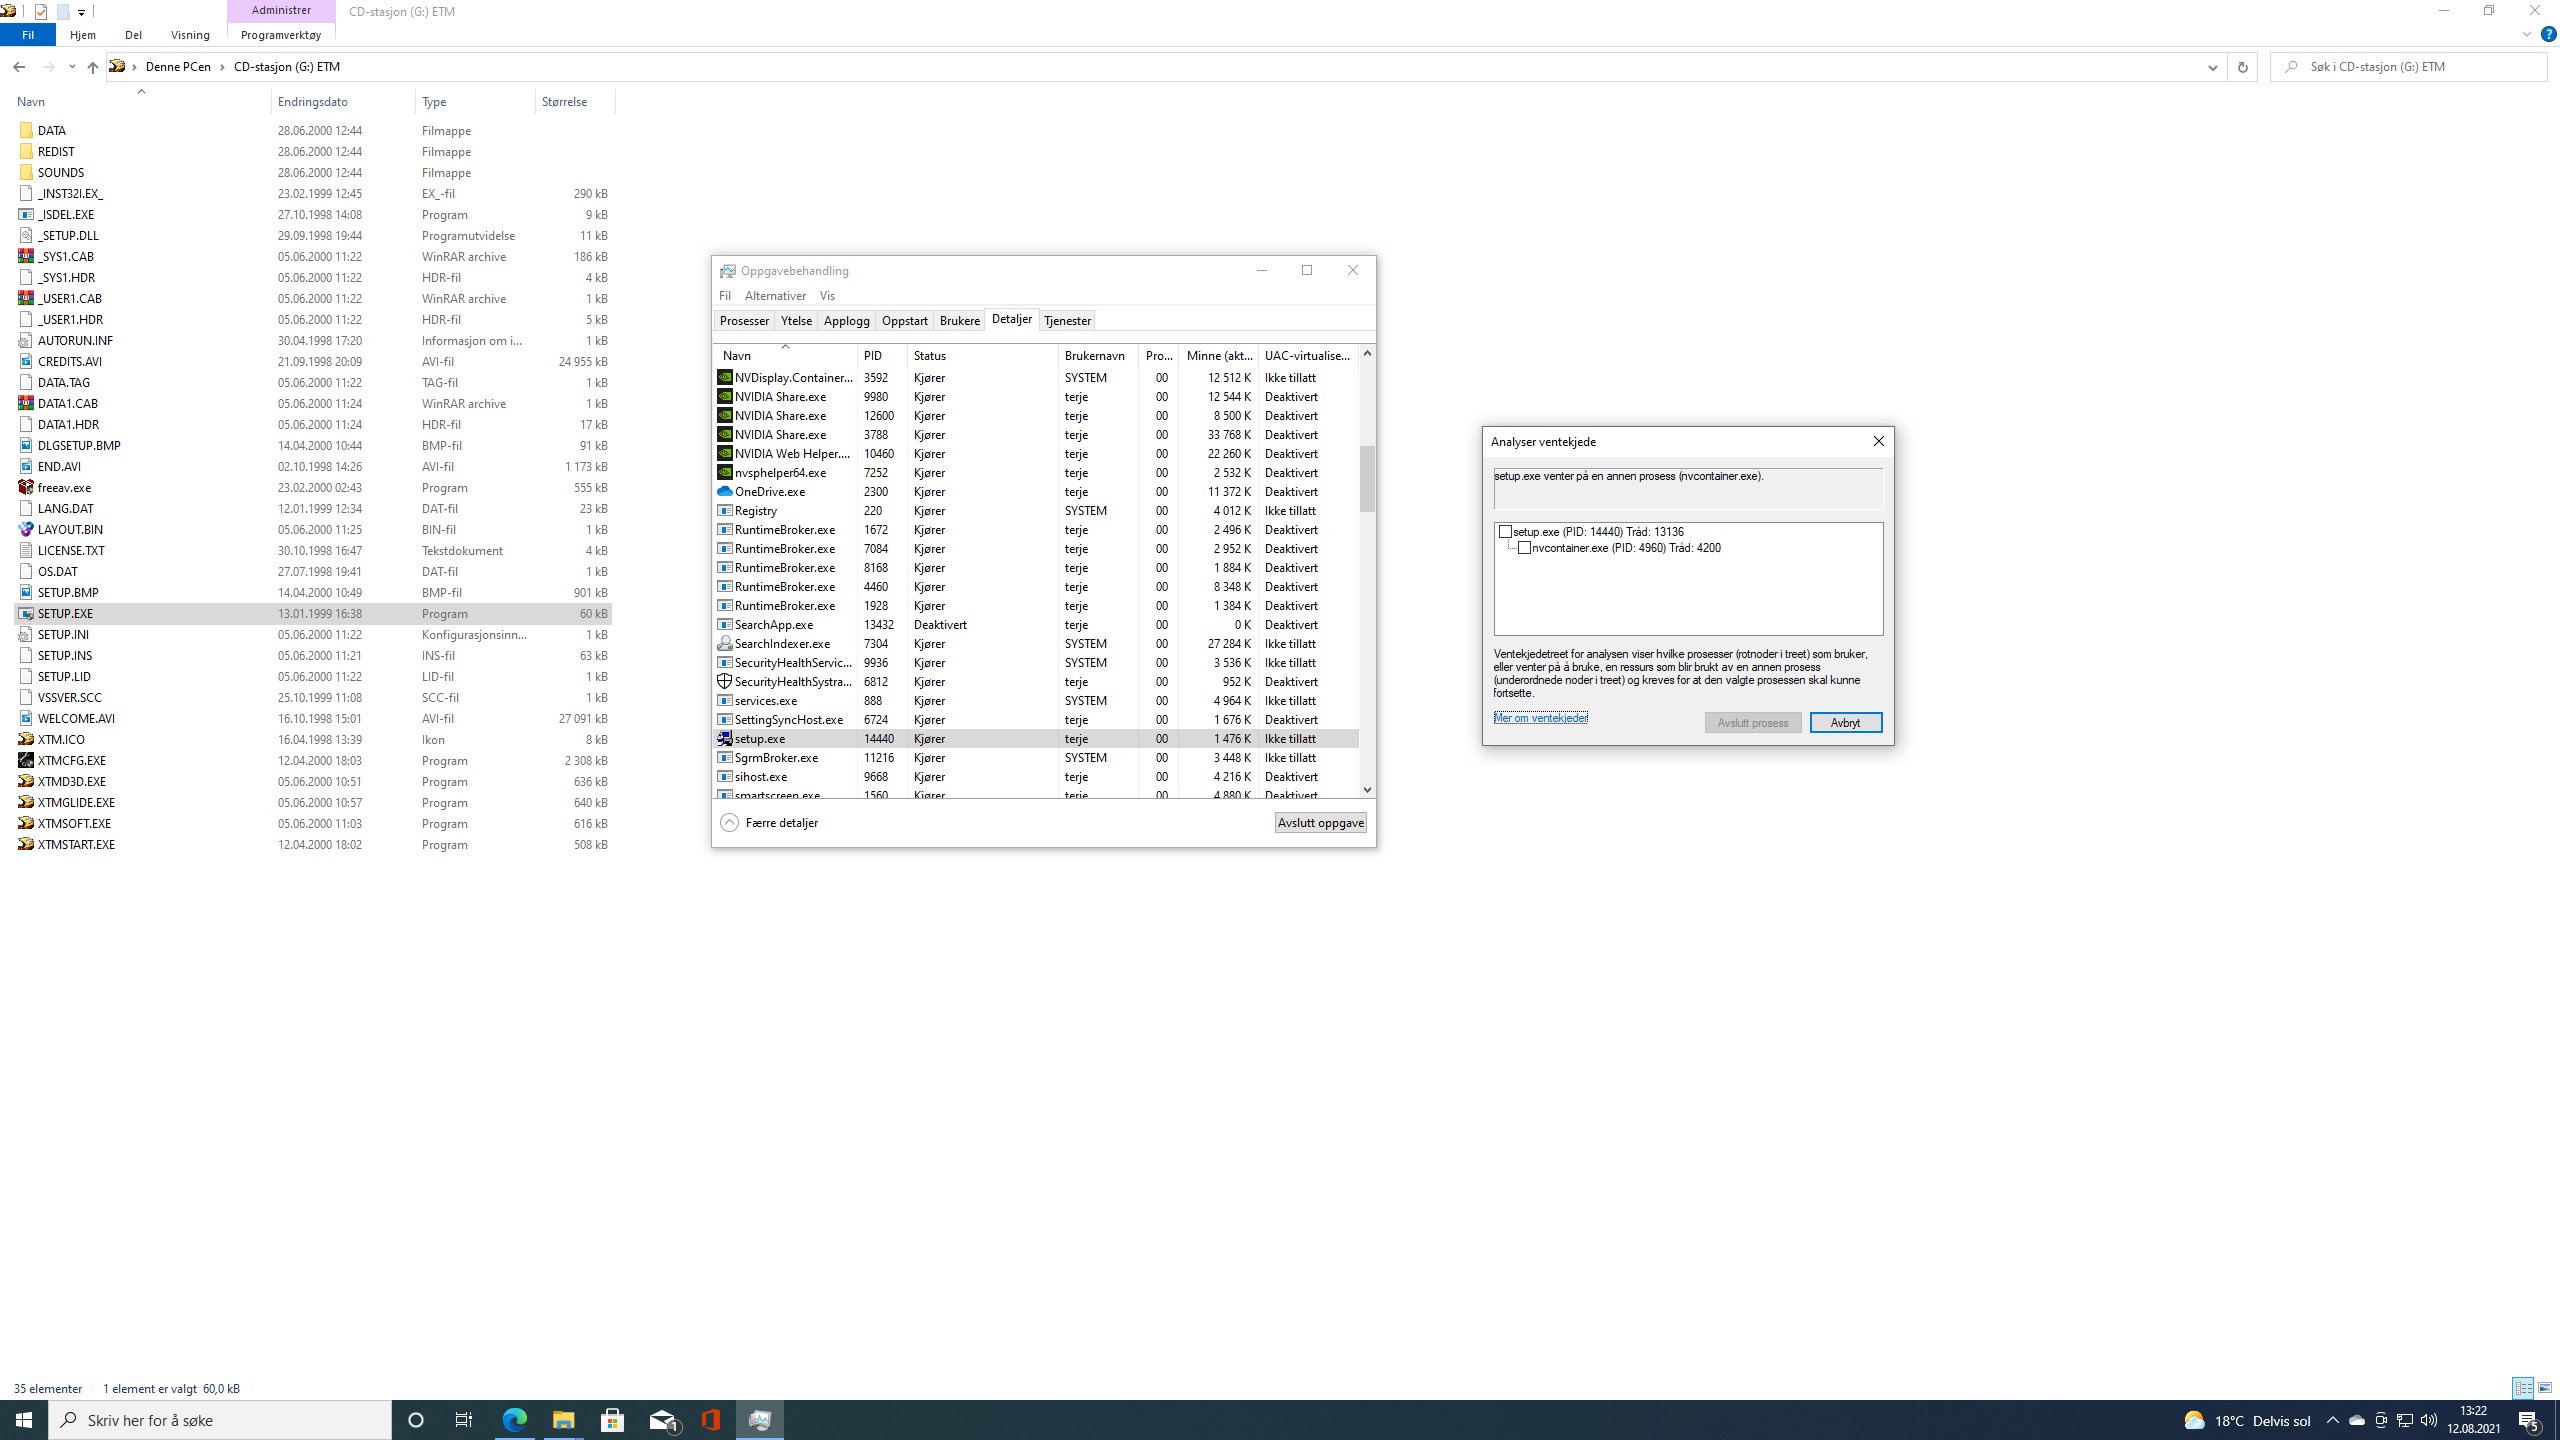Check the setup.exe (PID: 14440) checkbox
Image resolution: width=2560 pixels, height=1440 pixels.
(x=1505, y=532)
